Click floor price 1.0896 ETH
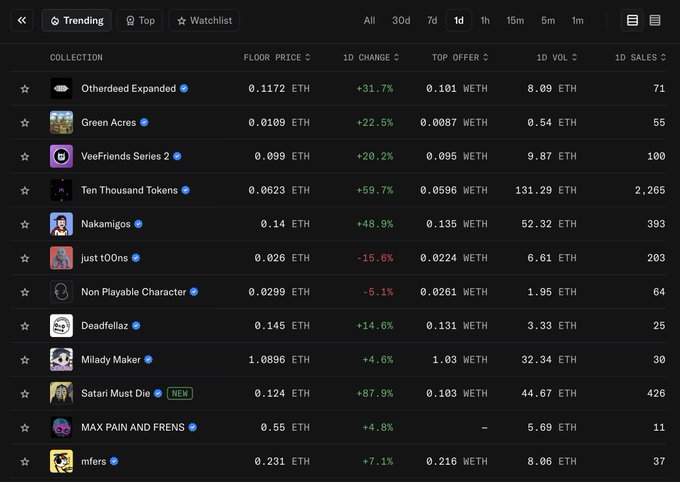The height and width of the screenshot is (482, 680). 279,360
